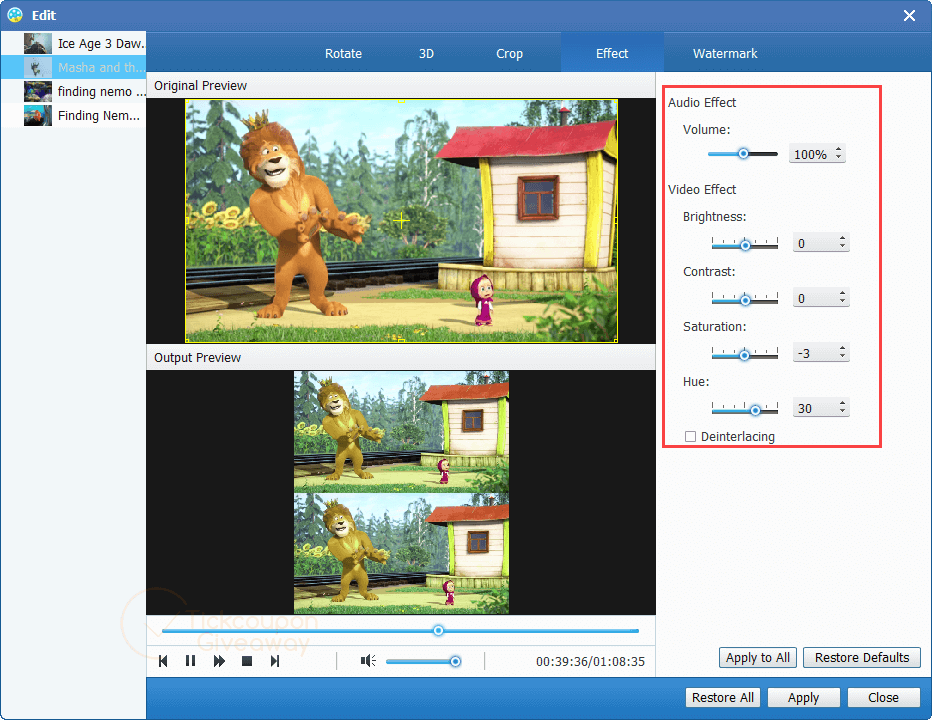
Task: Adjust the Audio Volume slider
Action: click(x=743, y=154)
